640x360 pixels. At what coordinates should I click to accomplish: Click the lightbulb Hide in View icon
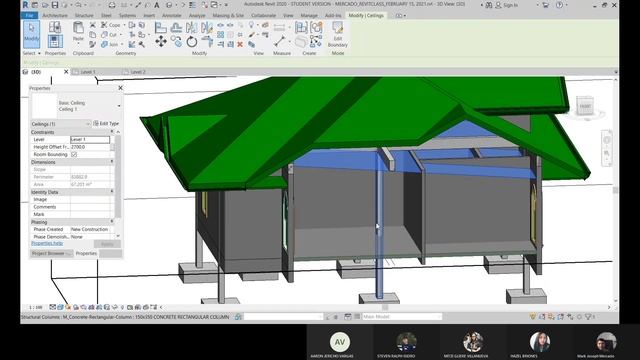tap(251, 25)
